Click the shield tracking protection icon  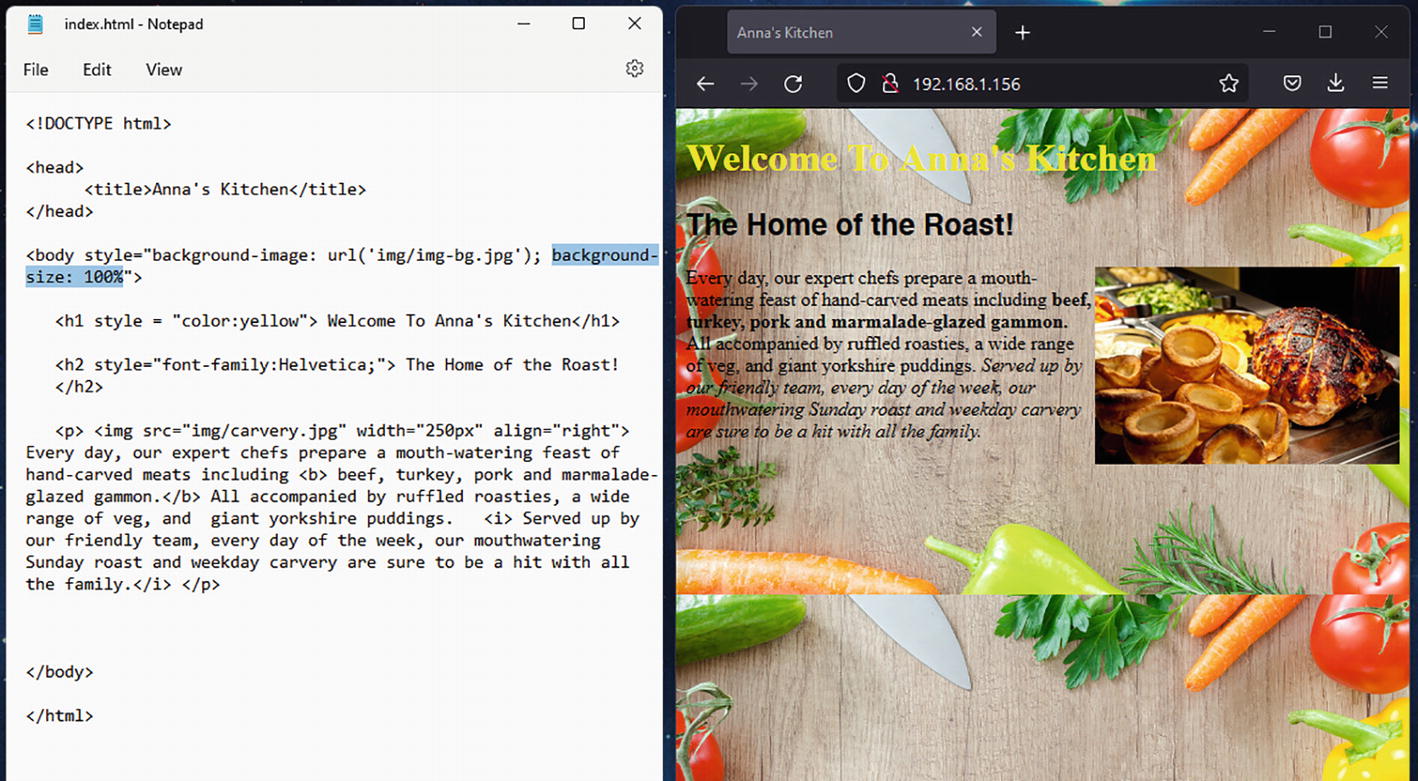click(x=856, y=84)
